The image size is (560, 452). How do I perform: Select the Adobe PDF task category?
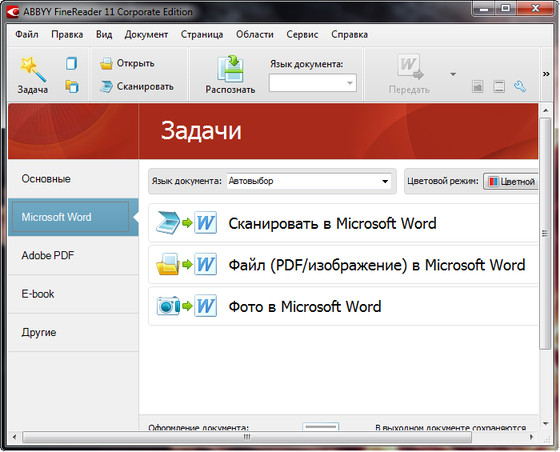pyautogui.click(x=73, y=256)
